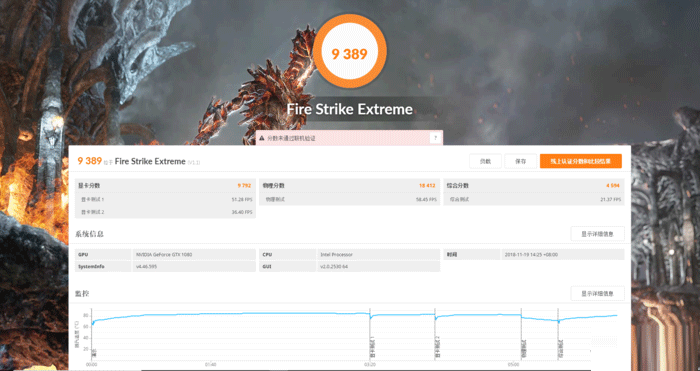This screenshot has height=371, width=700.
Task: Click the 2018-11-19 14:25 +08:00 timestamp
Action: click(531, 255)
